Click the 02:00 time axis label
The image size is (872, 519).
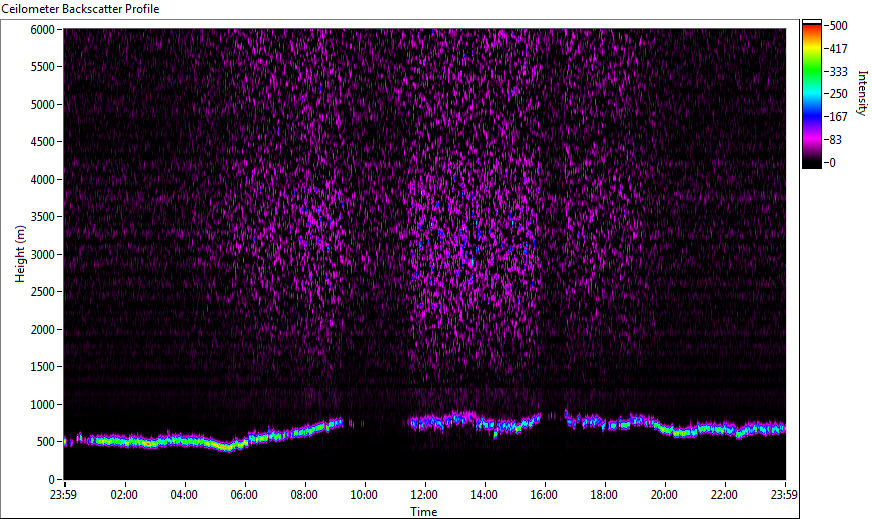click(x=124, y=495)
